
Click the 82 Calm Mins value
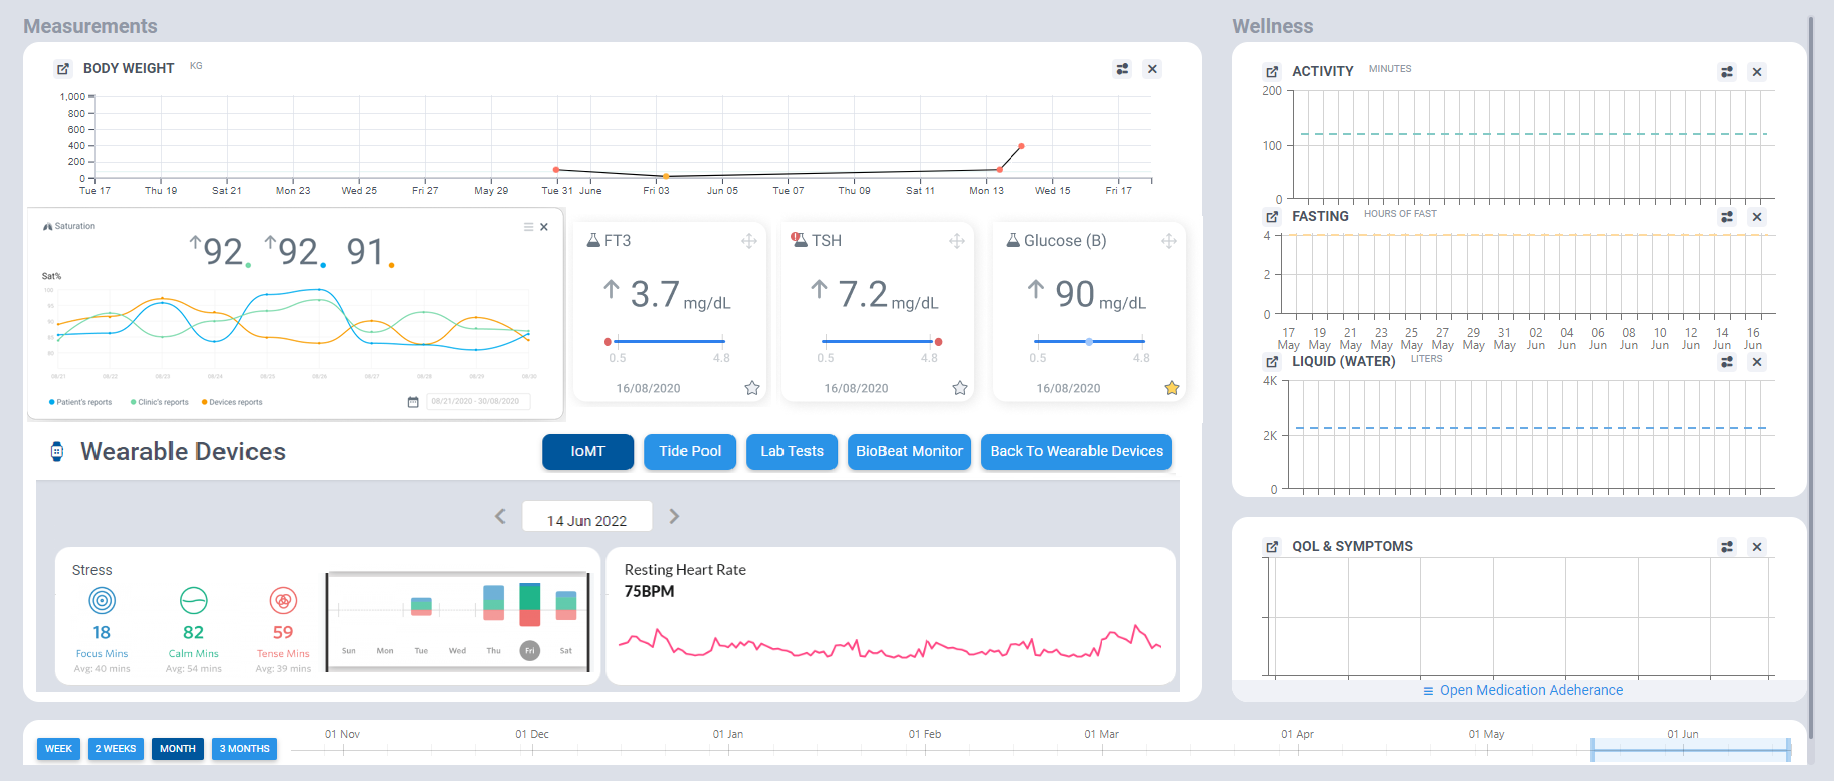194,632
